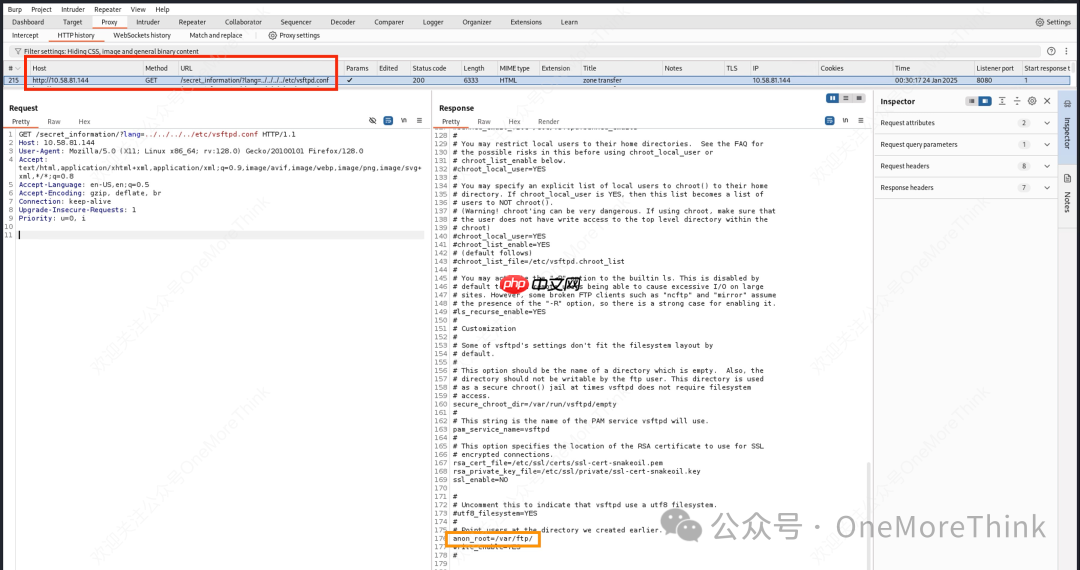The image size is (1080, 570).
Task: Open Inspector settings gear
Action: point(1032,101)
